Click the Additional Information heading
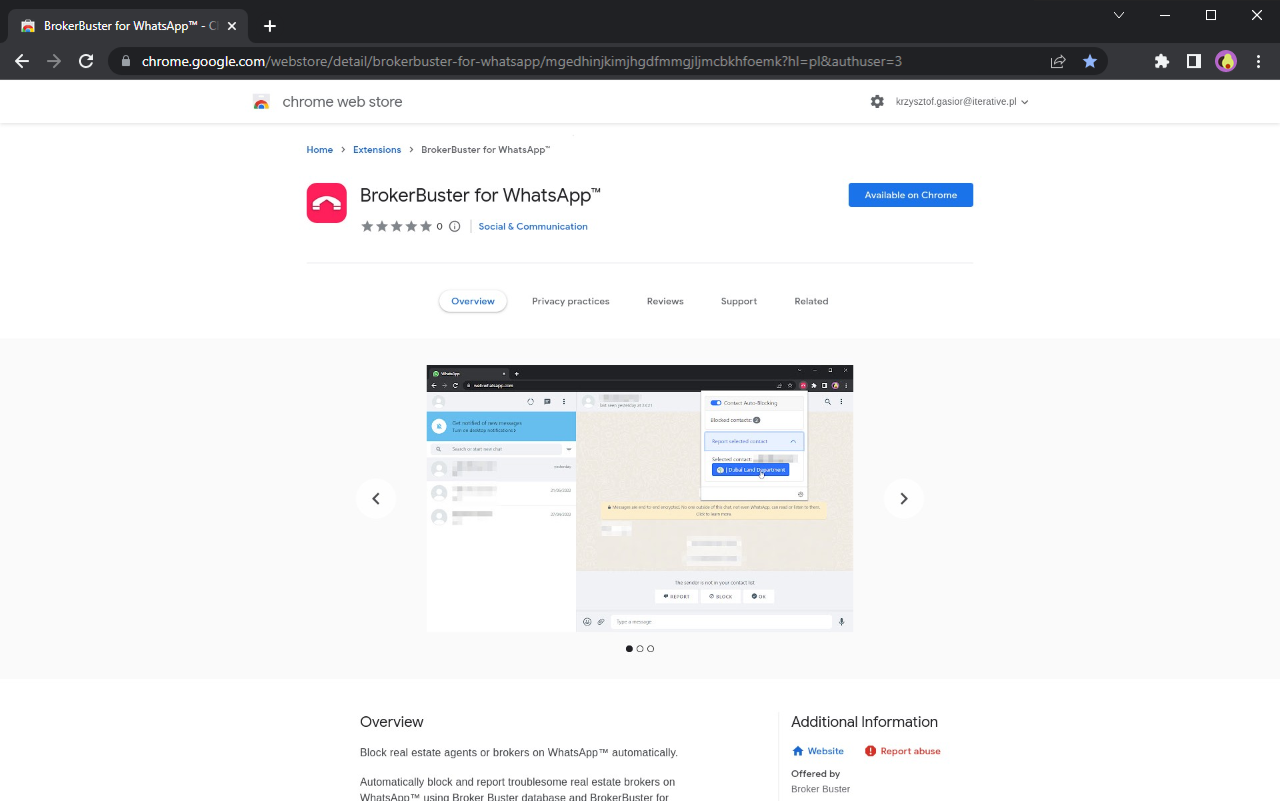Screen dimensions: 1280x801 tap(864, 722)
